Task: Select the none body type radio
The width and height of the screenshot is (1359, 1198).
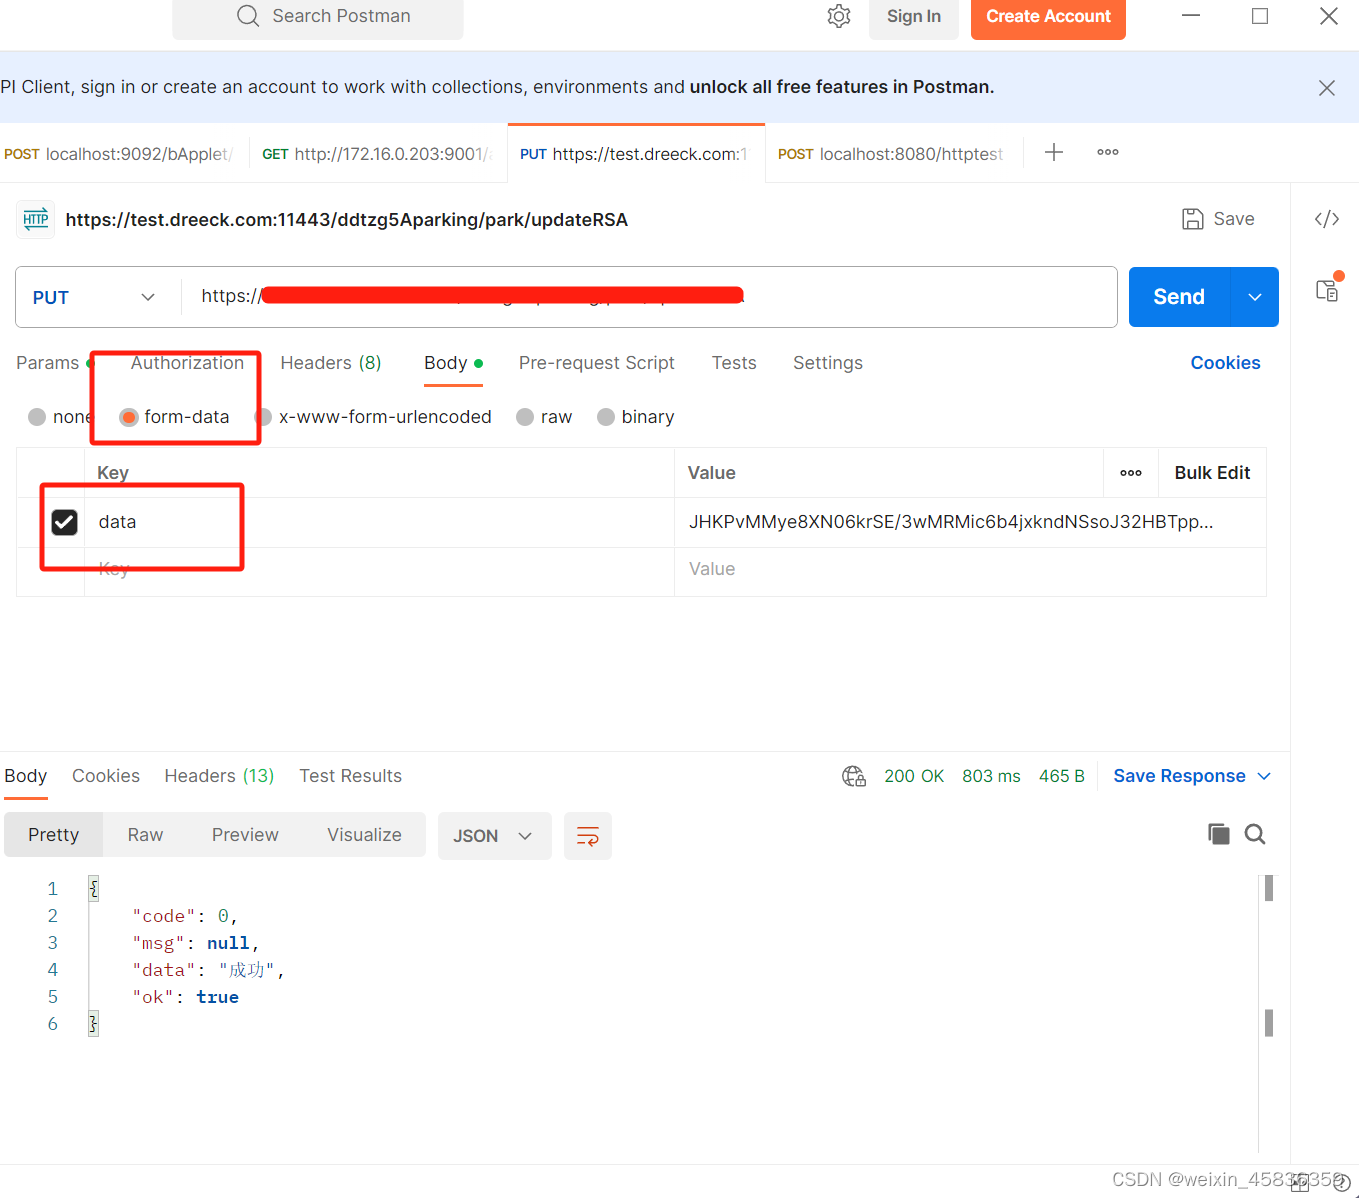Action: 37,417
